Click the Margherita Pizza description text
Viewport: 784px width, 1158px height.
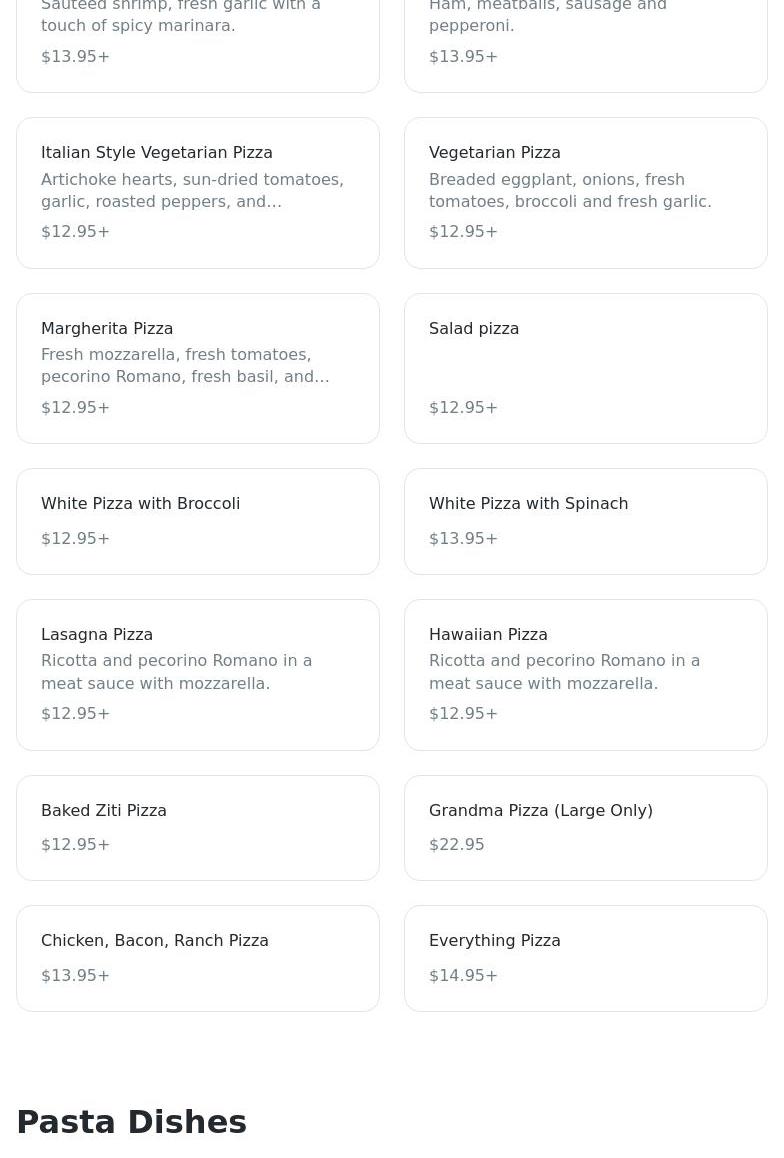[x=185, y=366]
